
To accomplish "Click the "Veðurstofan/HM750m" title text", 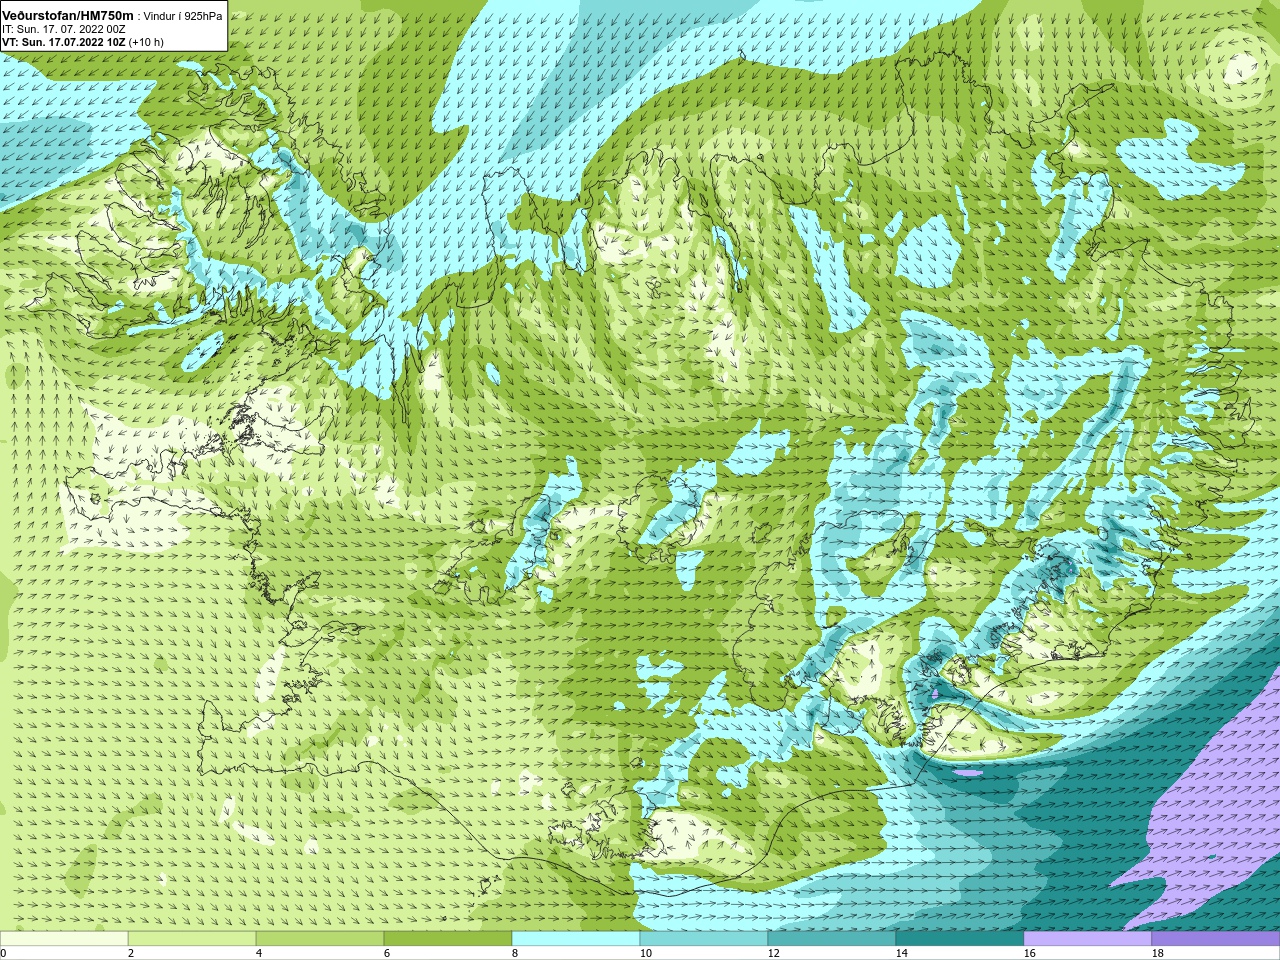I will point(67,16).
